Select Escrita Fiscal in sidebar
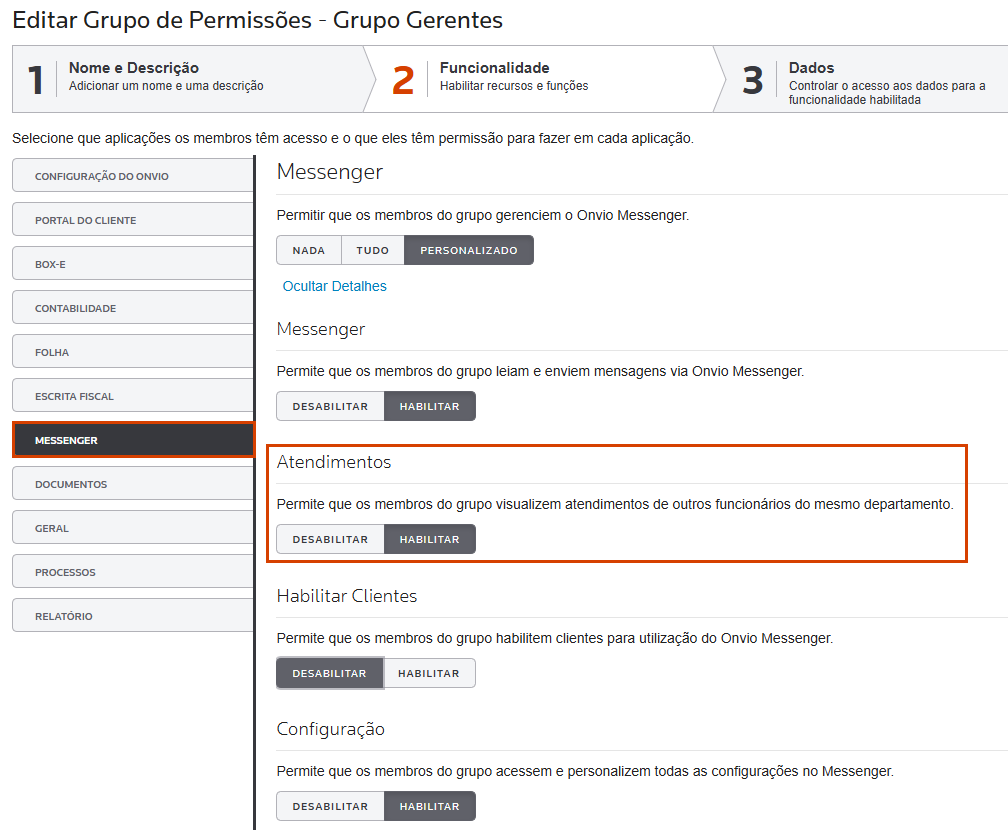This screenshot has width=1008, height=830. 133,396
